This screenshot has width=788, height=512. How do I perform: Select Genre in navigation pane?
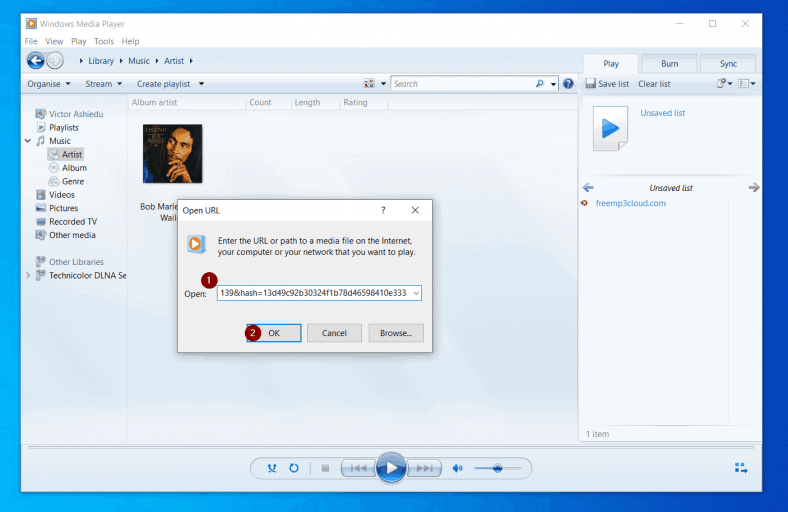66,181
